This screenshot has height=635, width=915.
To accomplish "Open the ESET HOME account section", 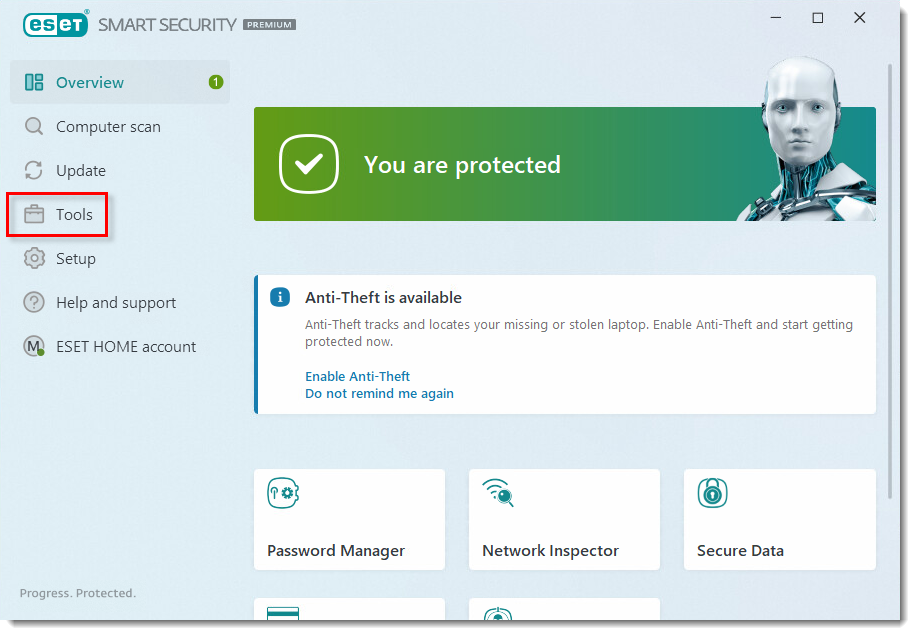I will (126, 347).
